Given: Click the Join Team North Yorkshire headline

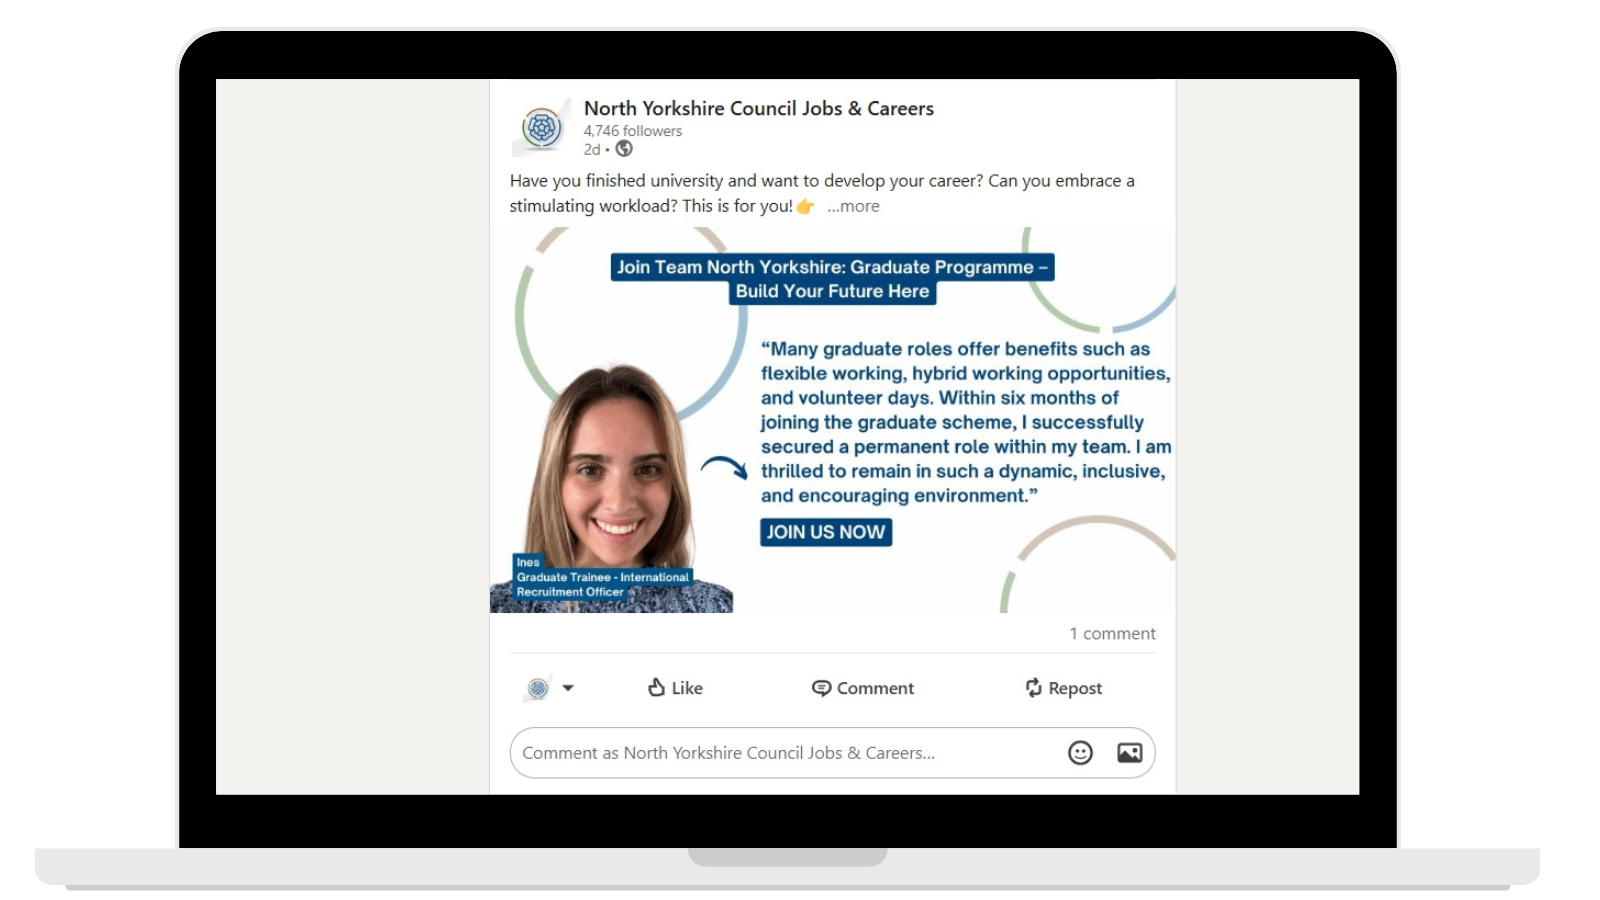Looking at the screenshot, I should point(833,279).
